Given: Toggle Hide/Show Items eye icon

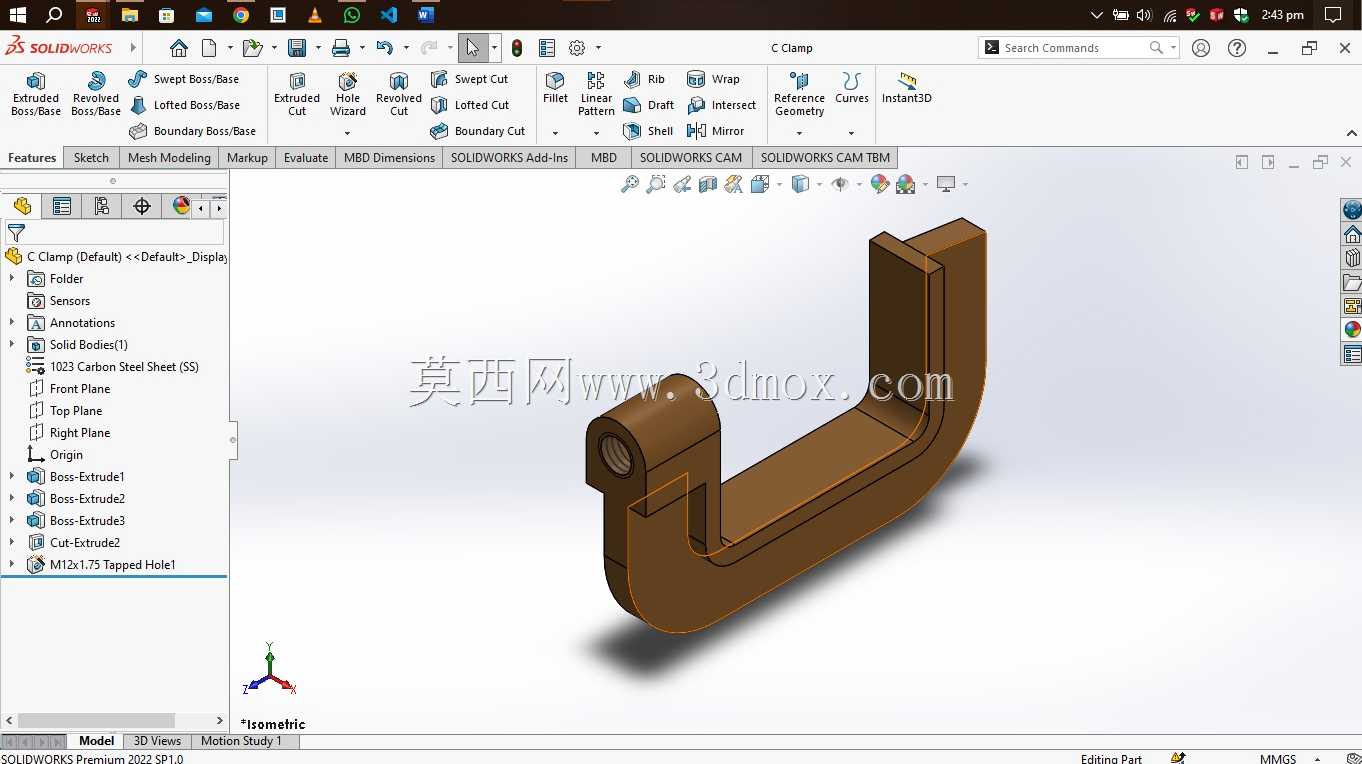Looking at the screenshot, I should pyautogui.click(x=840, y=184).
